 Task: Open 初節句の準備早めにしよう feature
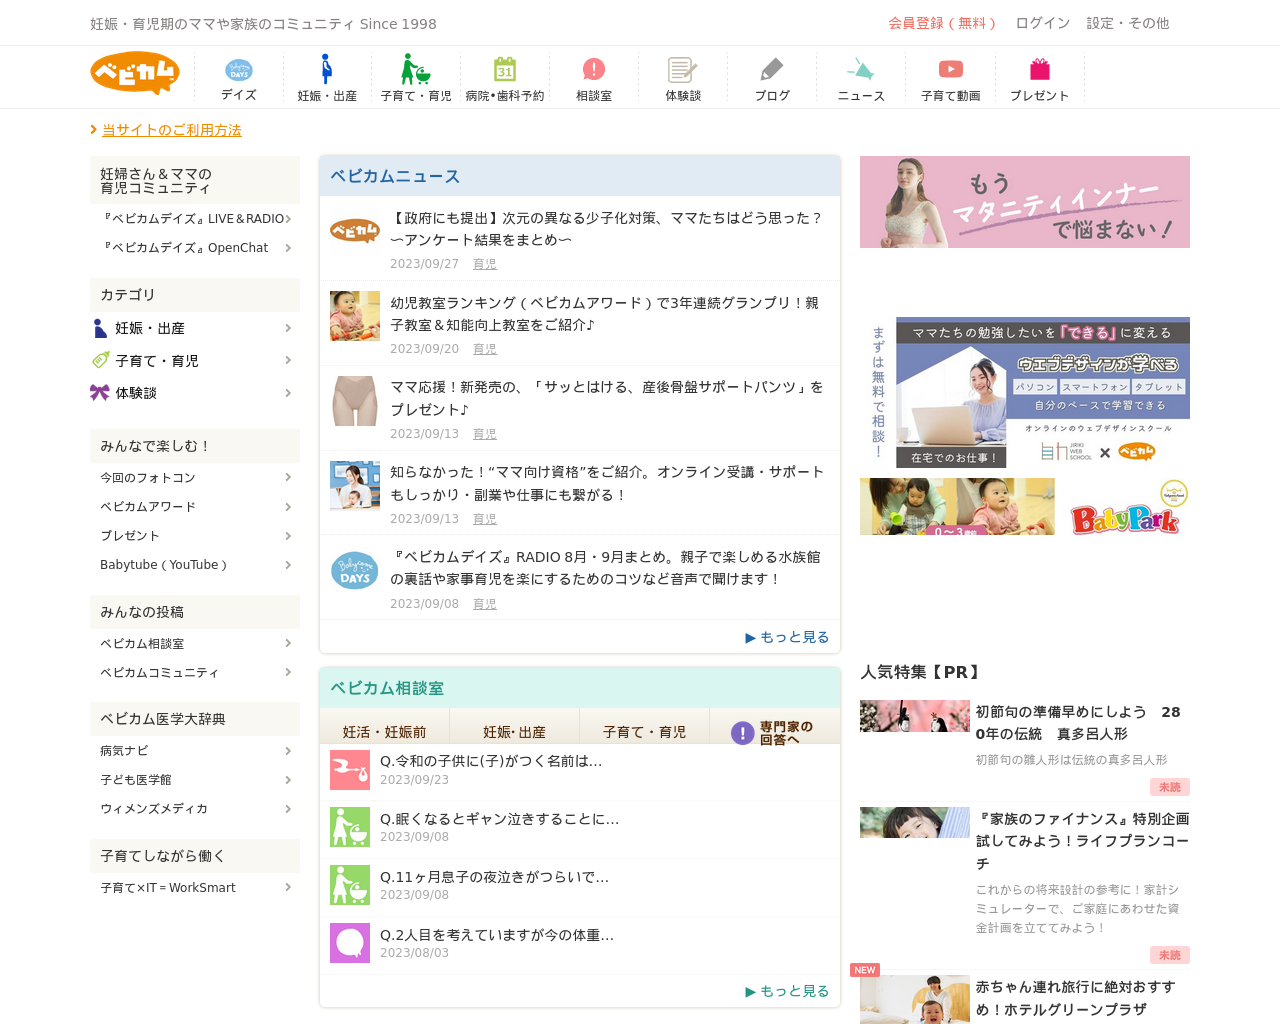point(1078,723)
